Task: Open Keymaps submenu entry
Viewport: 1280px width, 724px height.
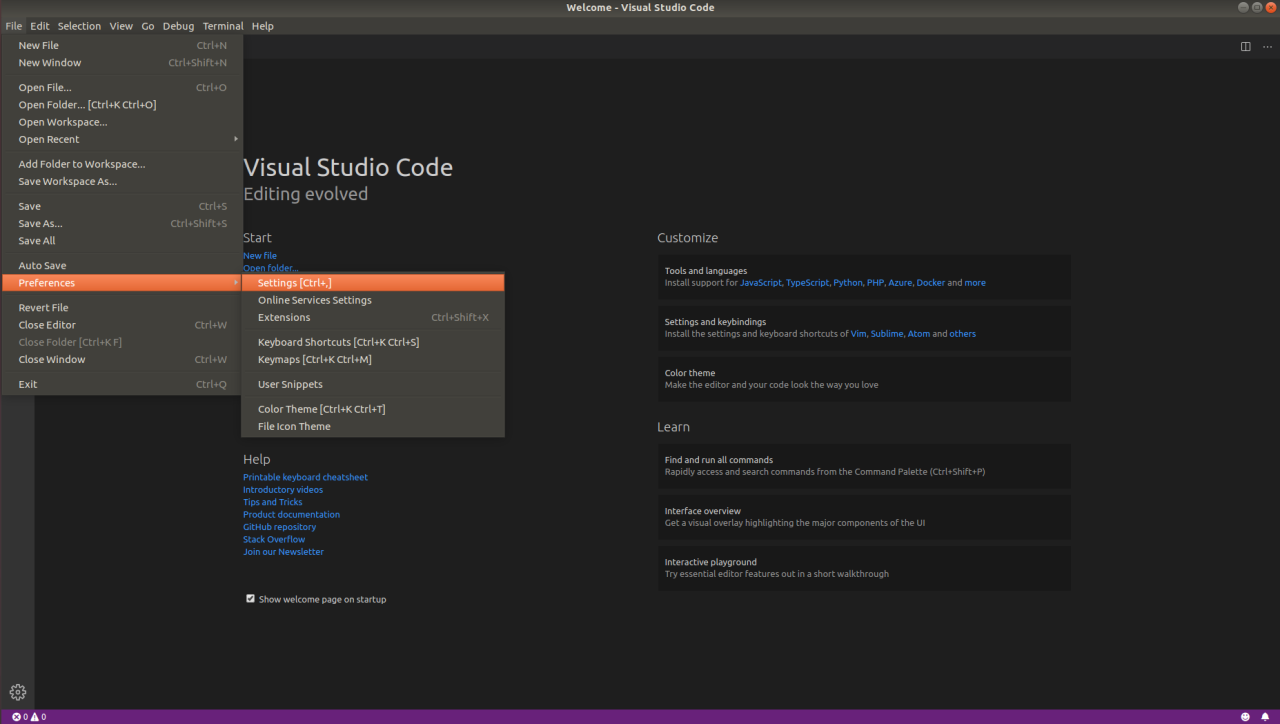Action: [x=373, y=359]
